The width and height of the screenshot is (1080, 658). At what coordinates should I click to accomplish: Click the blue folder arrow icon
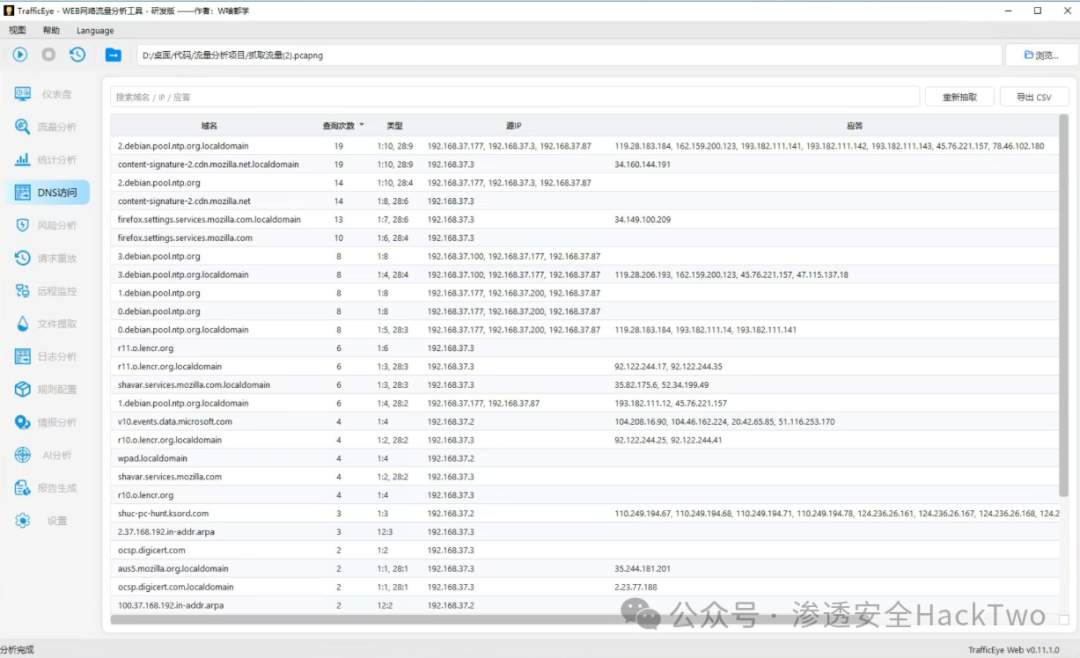(113, 55)
